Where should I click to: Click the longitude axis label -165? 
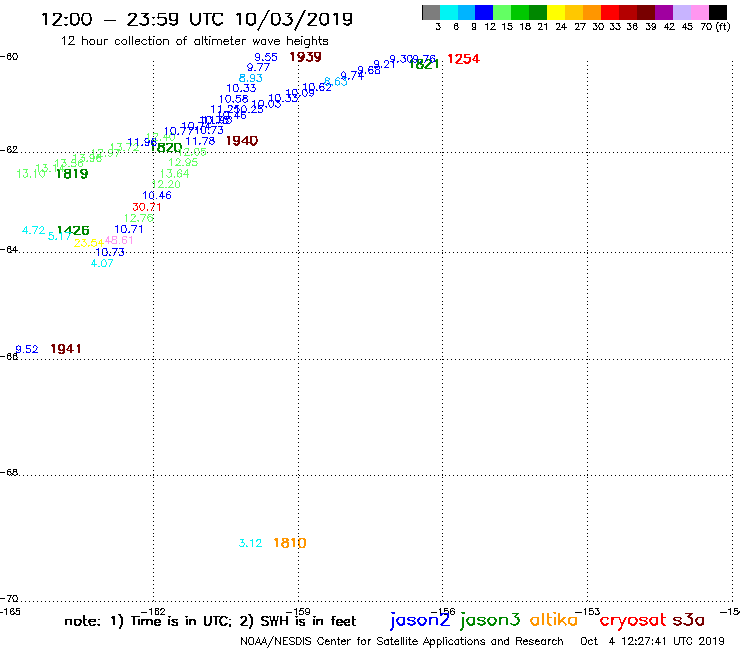[10, 612]
